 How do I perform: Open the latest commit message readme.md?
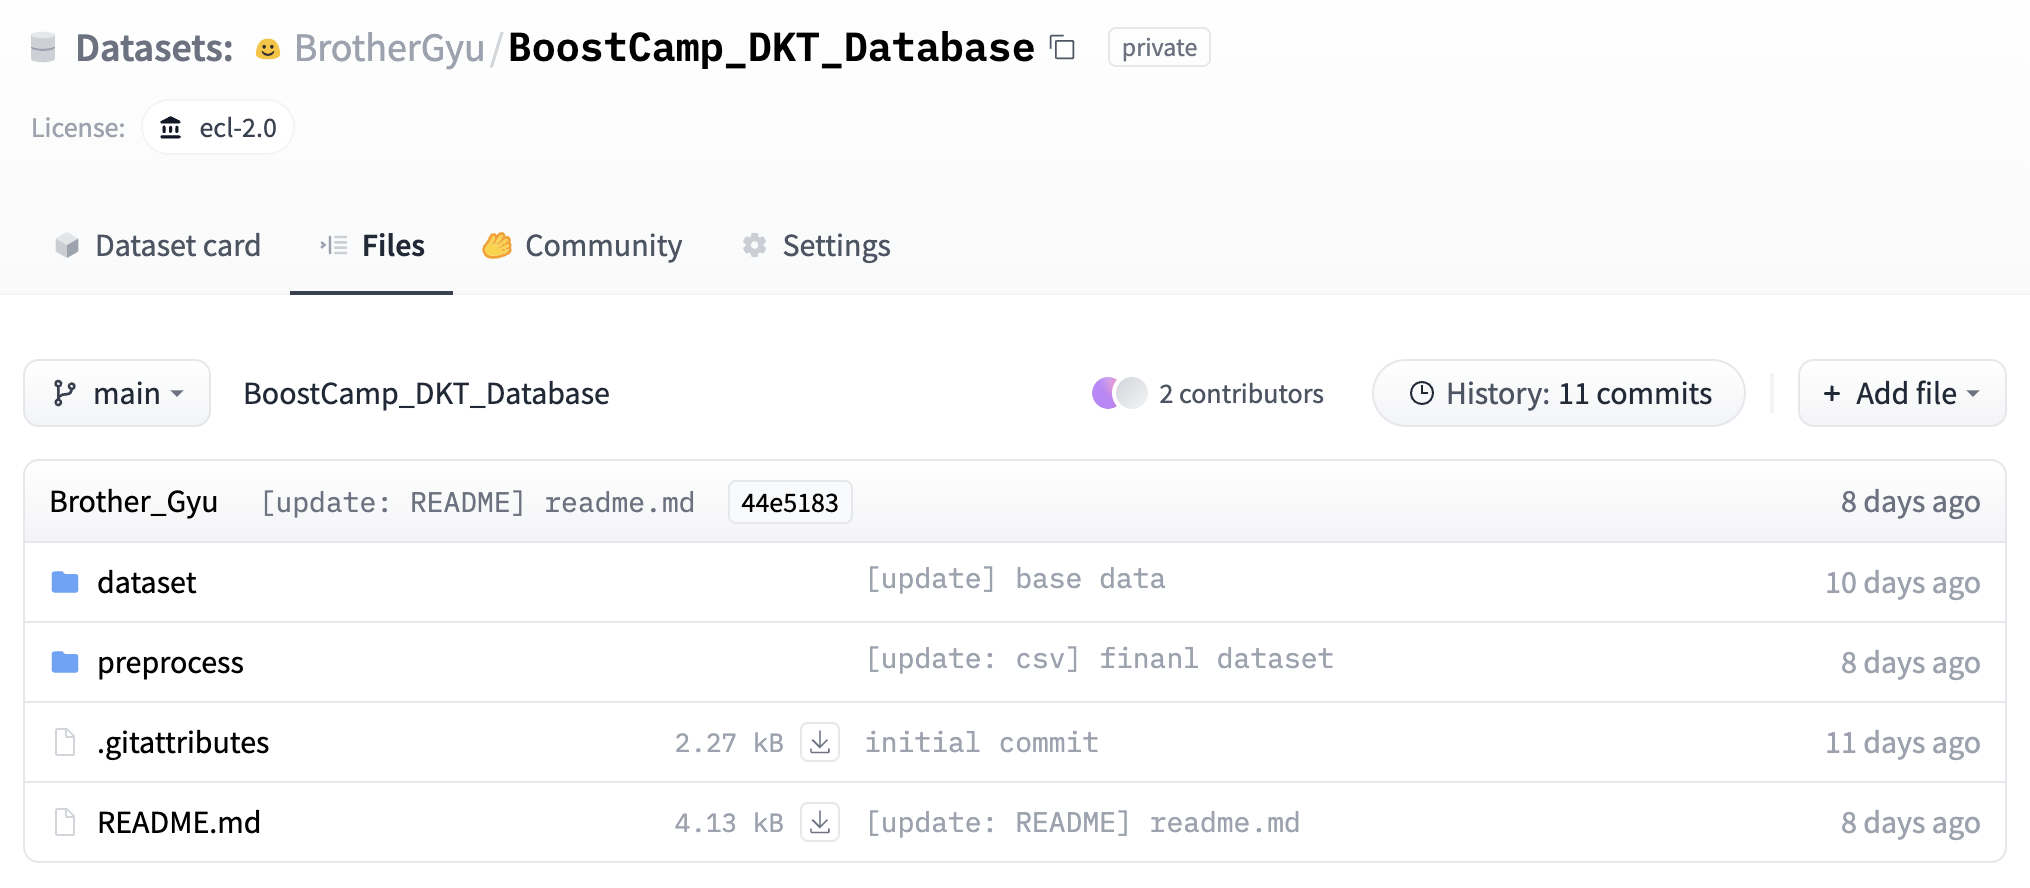pos(477,502)
